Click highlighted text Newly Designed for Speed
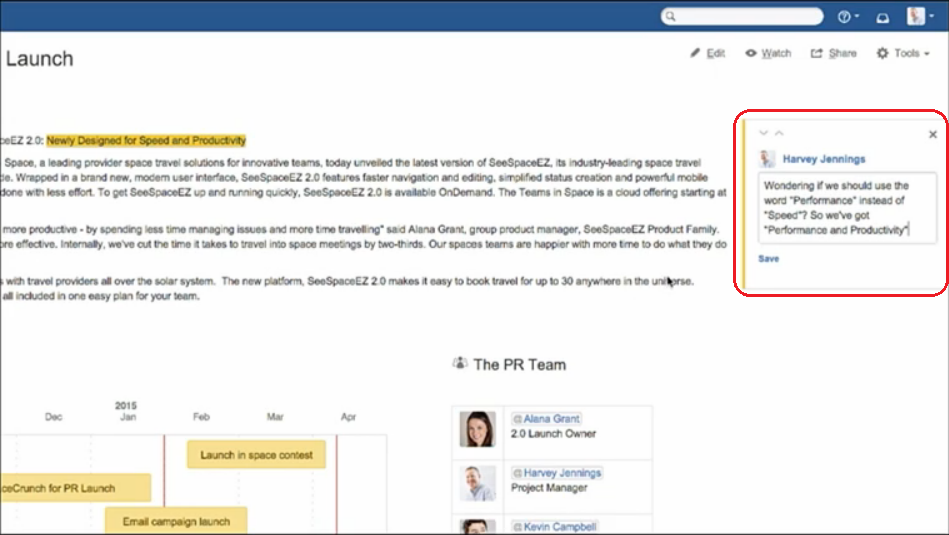This screenshot has width=949, height=535. click(x=146, y=140)
